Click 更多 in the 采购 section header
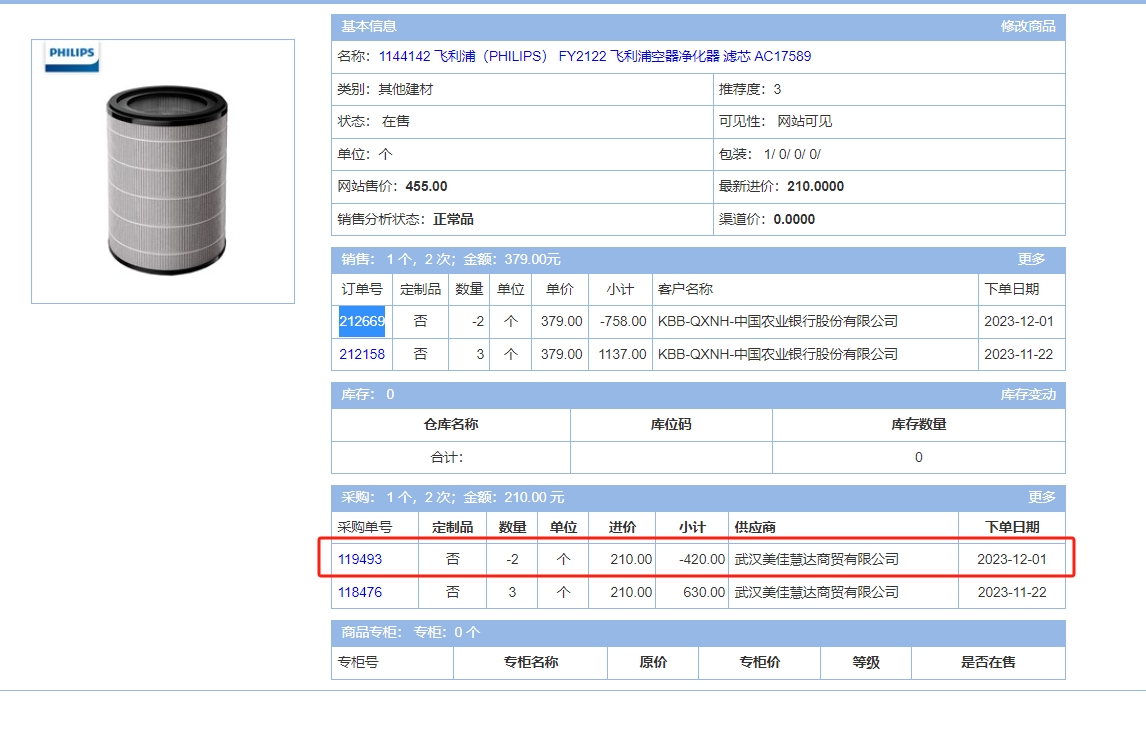The height and width of the screenshot is (730, 1146). click(1041, 498)
